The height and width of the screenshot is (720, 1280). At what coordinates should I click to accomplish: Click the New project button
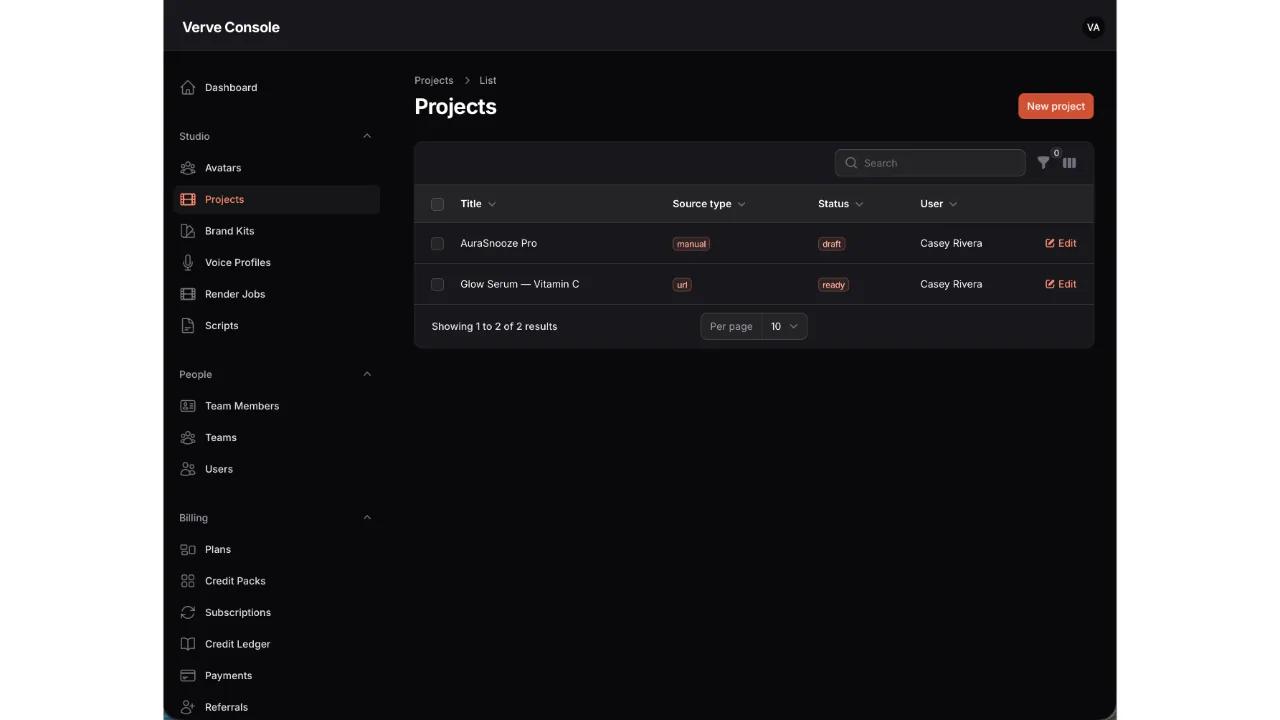[1056, 106]
